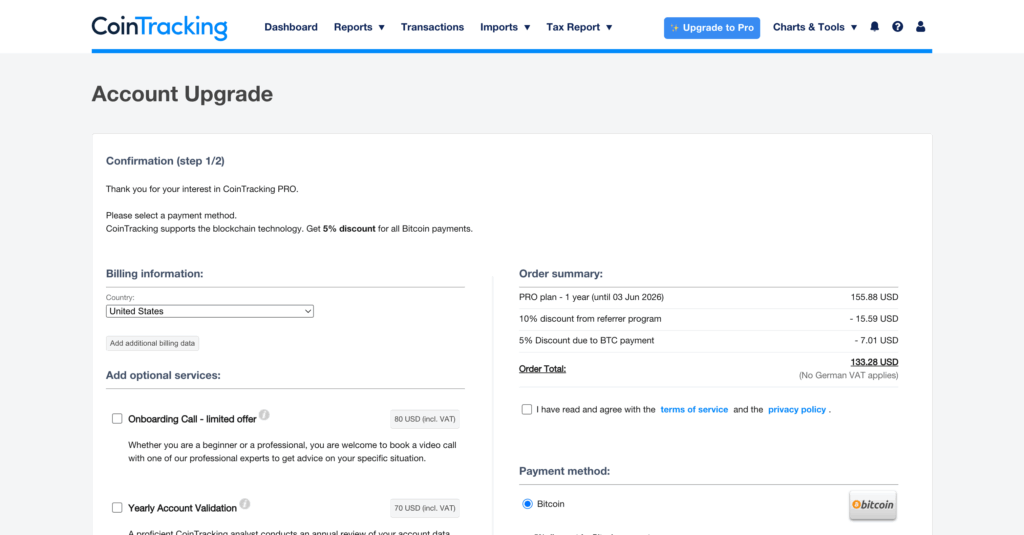Show info icon for Onboarding Call
The height and width of the screenshot is (535, 1024).
(x=264, y=415)
